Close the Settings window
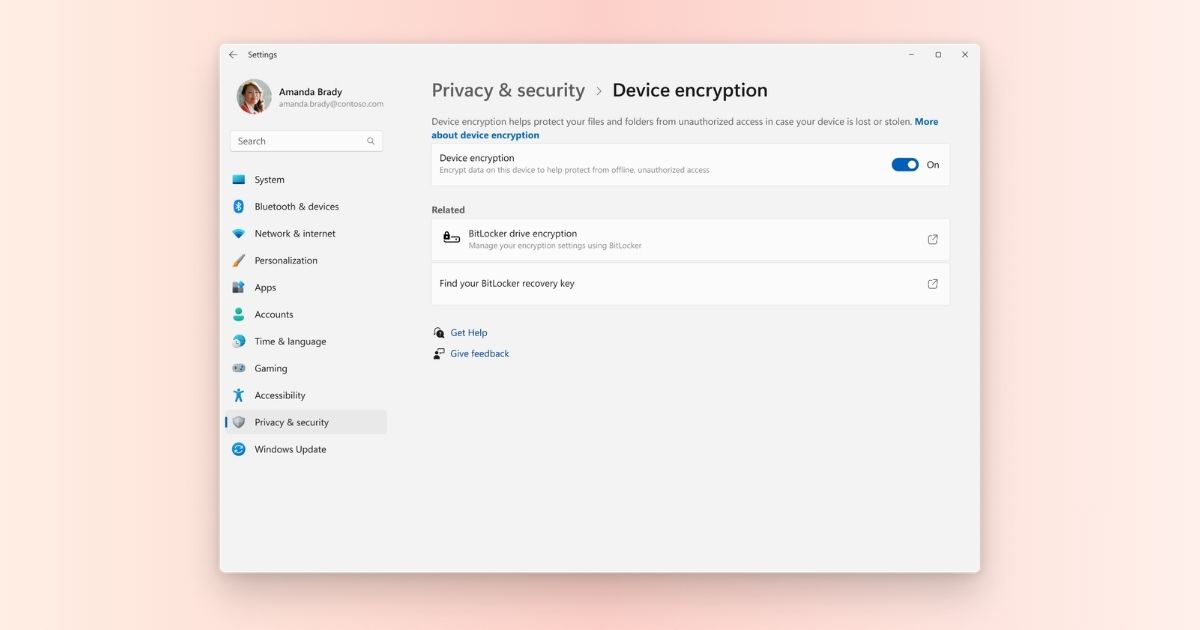The image size is (1200, 630). coord(965,55)
